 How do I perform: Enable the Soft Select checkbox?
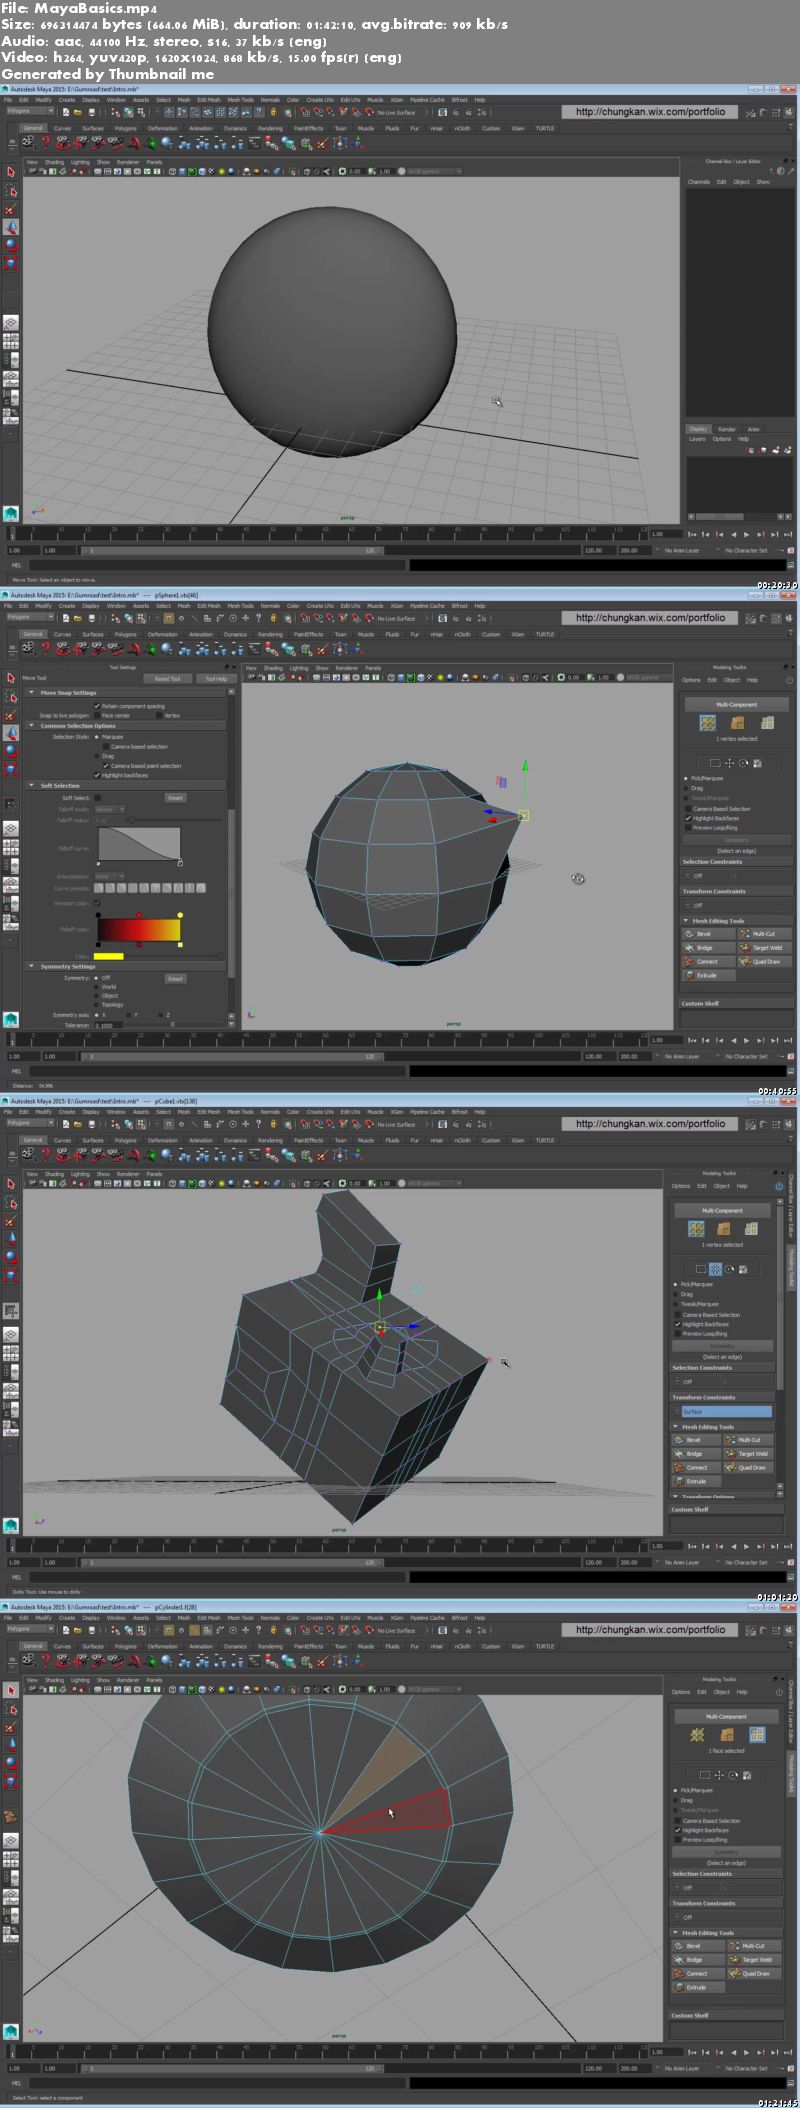tap(97, 798)
